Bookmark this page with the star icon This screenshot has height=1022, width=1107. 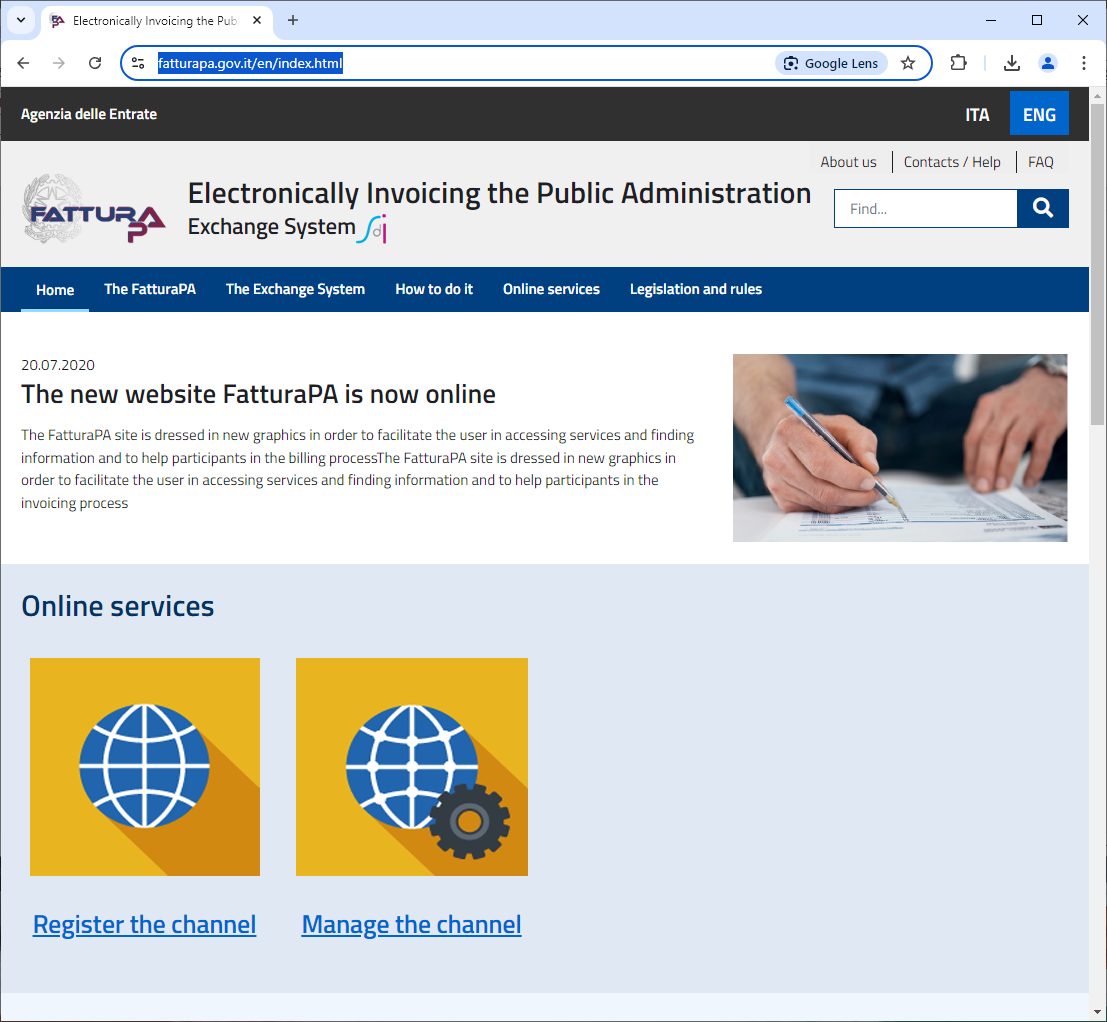(908, 63)
